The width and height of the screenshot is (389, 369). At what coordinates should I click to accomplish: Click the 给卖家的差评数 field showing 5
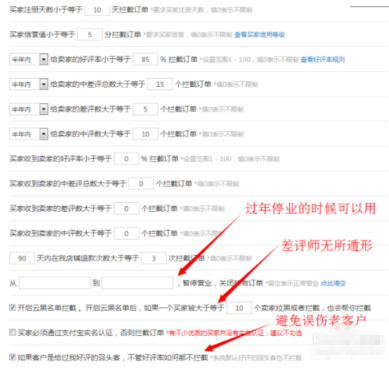145,109
